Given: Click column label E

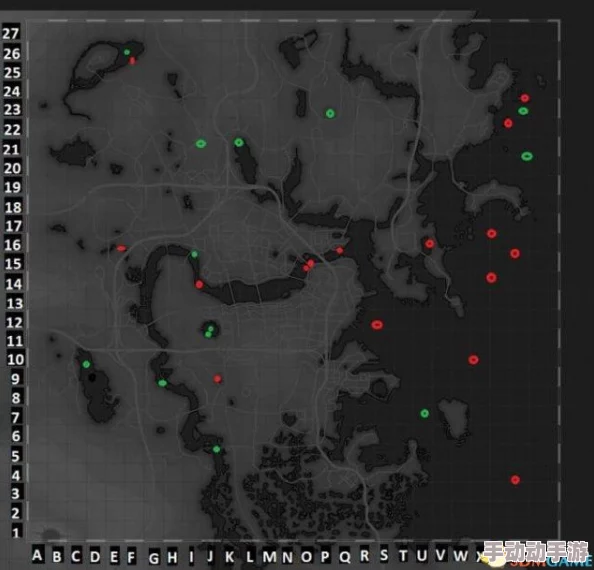Looking at the screenshot, I should [x=114, y=557].
